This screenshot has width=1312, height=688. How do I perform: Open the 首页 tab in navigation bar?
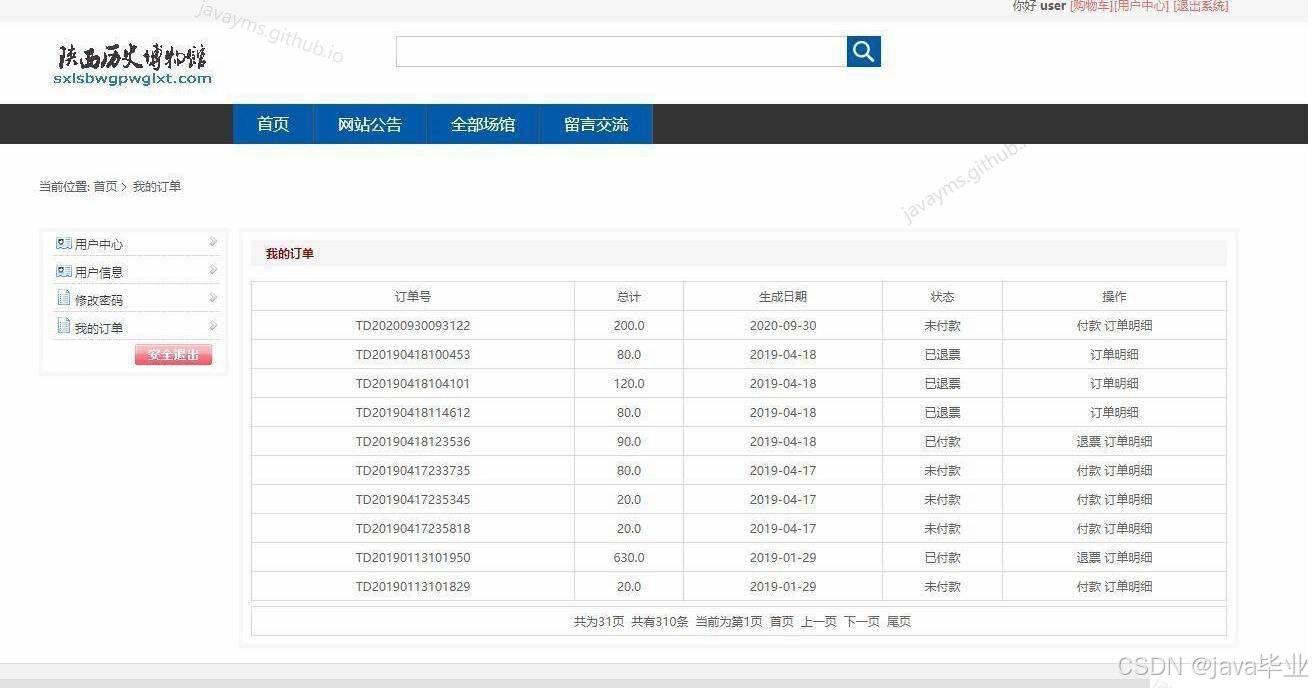273,124
